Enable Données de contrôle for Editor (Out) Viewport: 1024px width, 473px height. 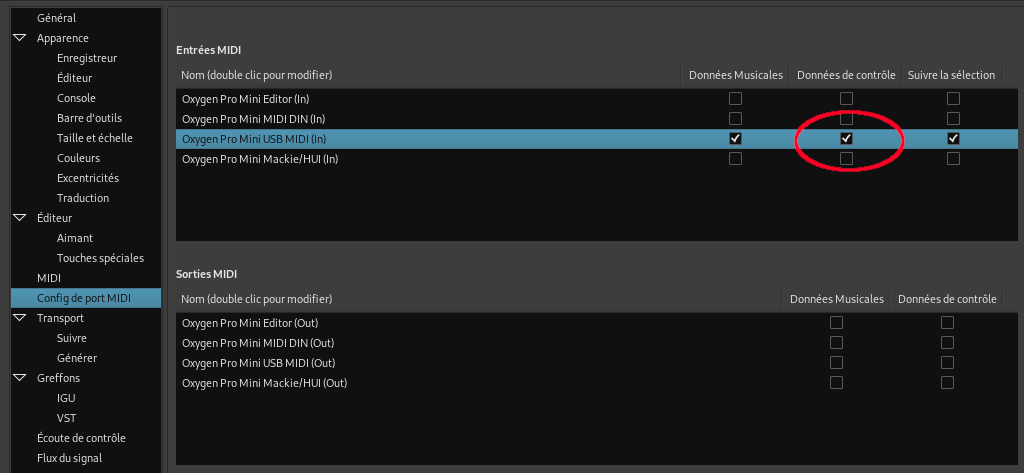point(947,323)
